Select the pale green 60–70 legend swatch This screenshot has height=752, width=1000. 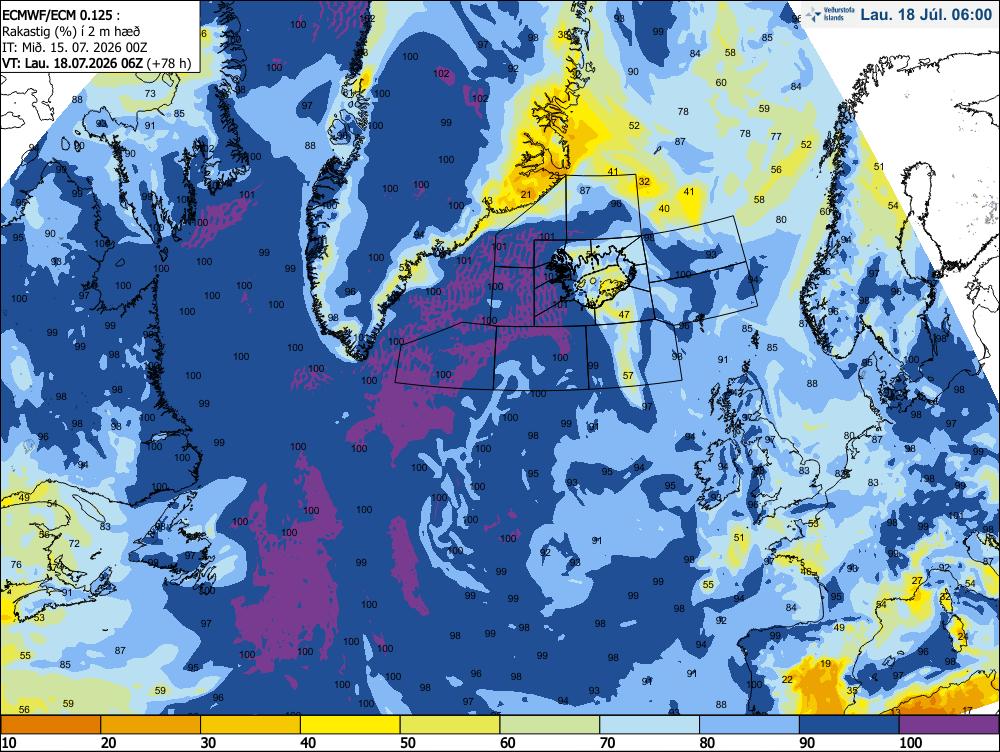click(550, 725)
